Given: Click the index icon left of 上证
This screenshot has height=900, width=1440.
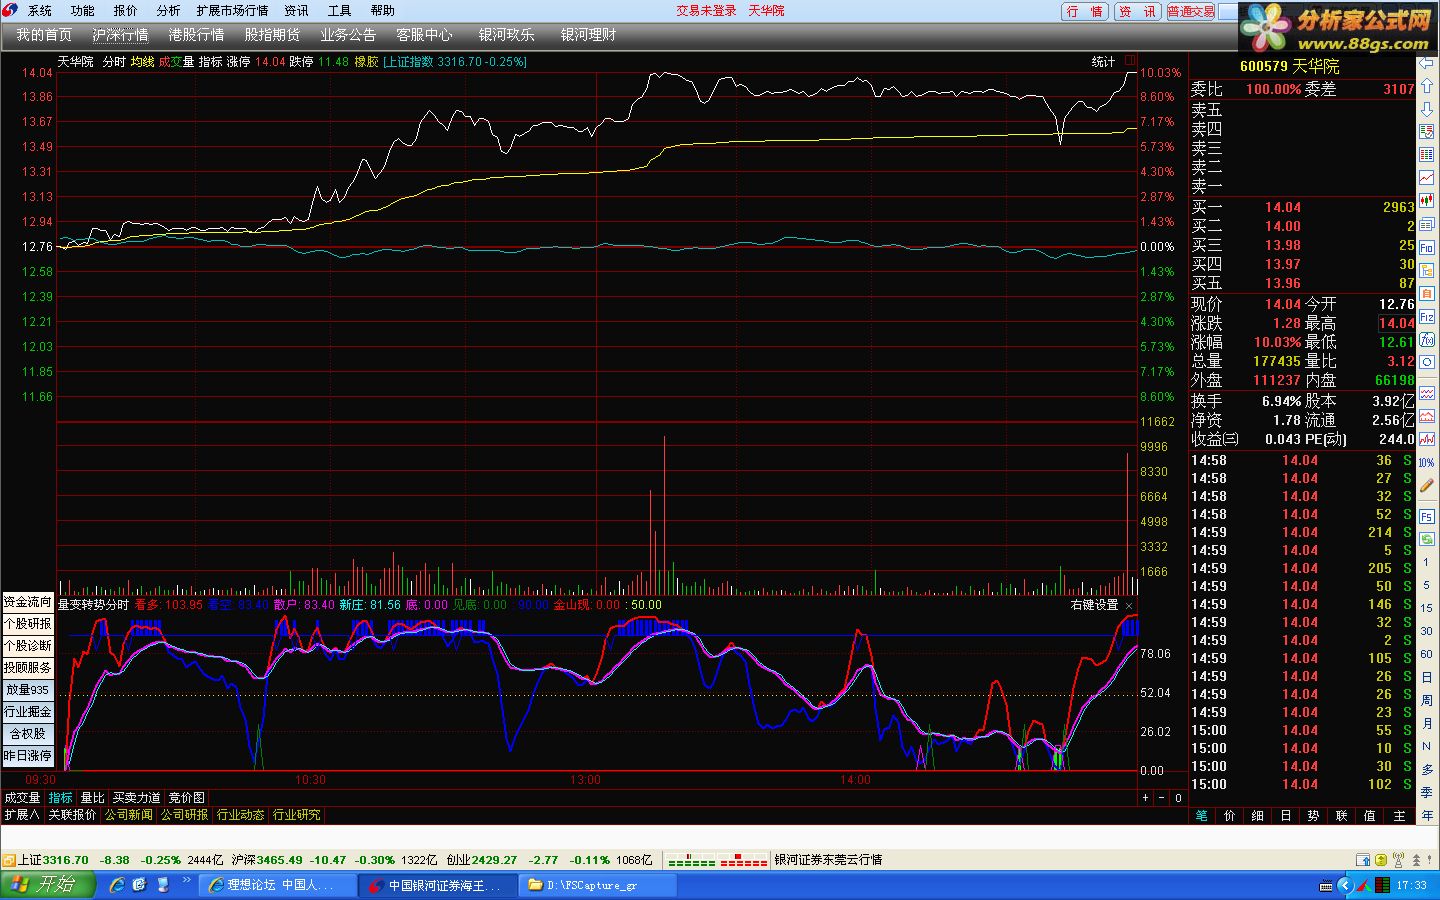Looking at the screenshot, I should point(9,860).
